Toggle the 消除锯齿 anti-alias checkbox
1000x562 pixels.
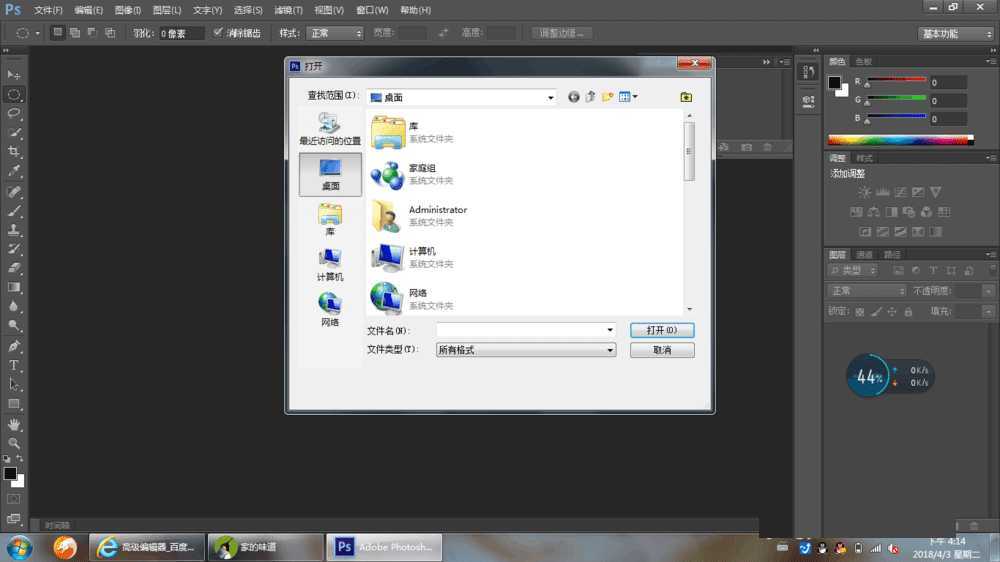pyautogui.click(x=218, y=33)
